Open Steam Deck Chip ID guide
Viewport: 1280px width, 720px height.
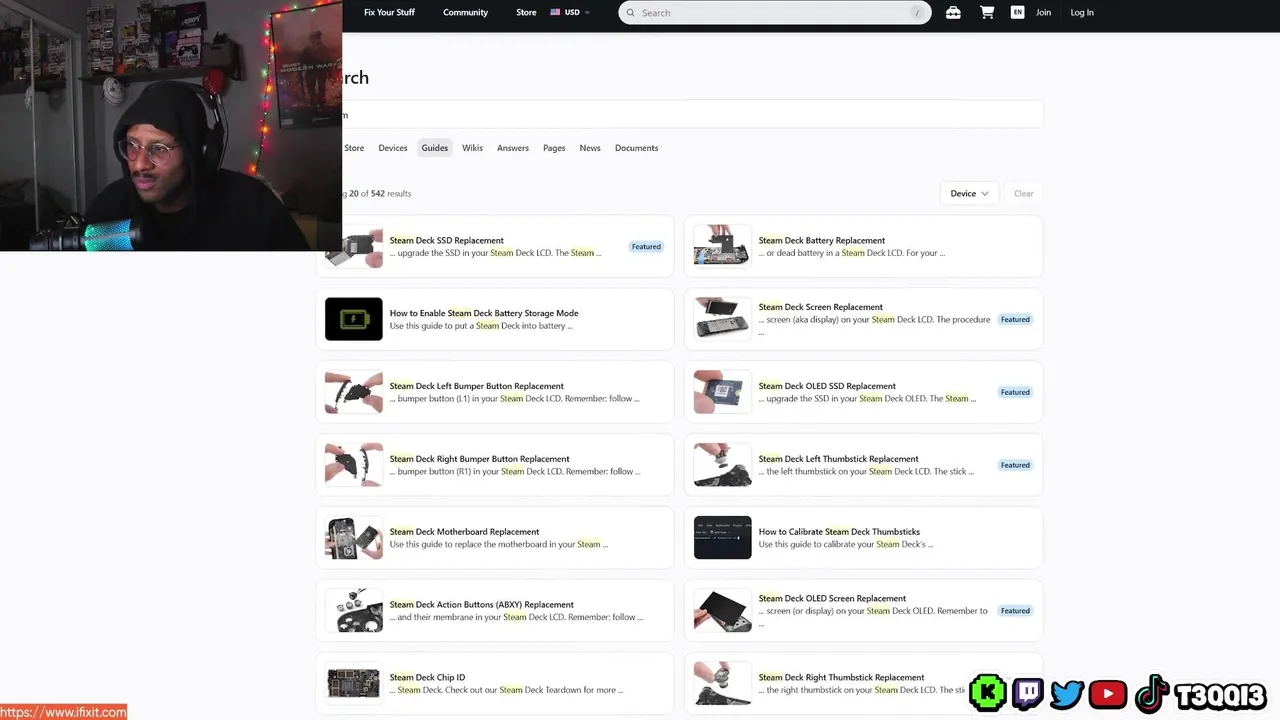coord(427,678)
